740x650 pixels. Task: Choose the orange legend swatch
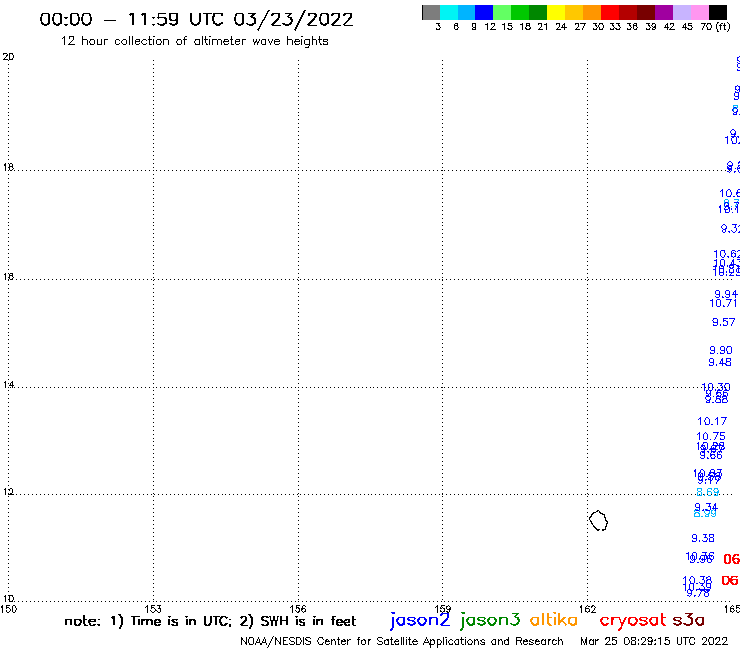click(x=592, y=12)
